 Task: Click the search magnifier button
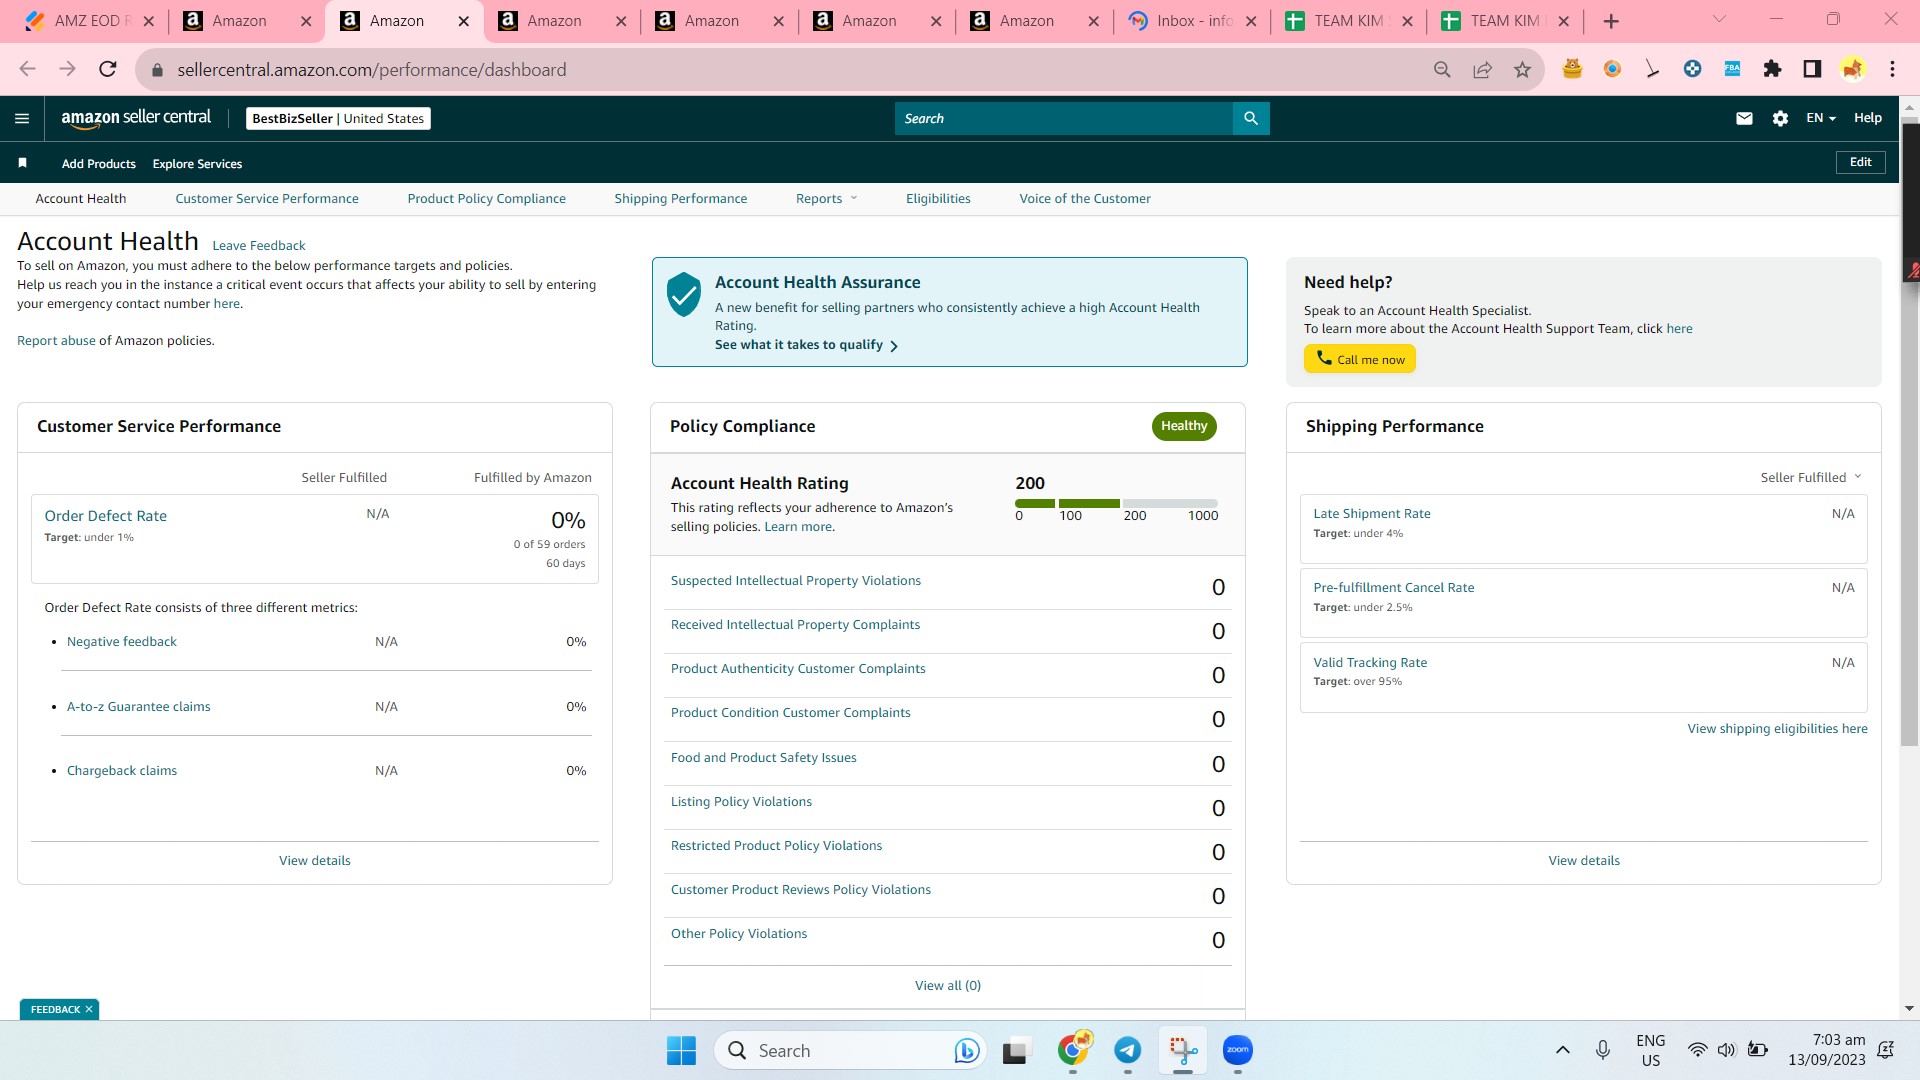(1251, 118)
